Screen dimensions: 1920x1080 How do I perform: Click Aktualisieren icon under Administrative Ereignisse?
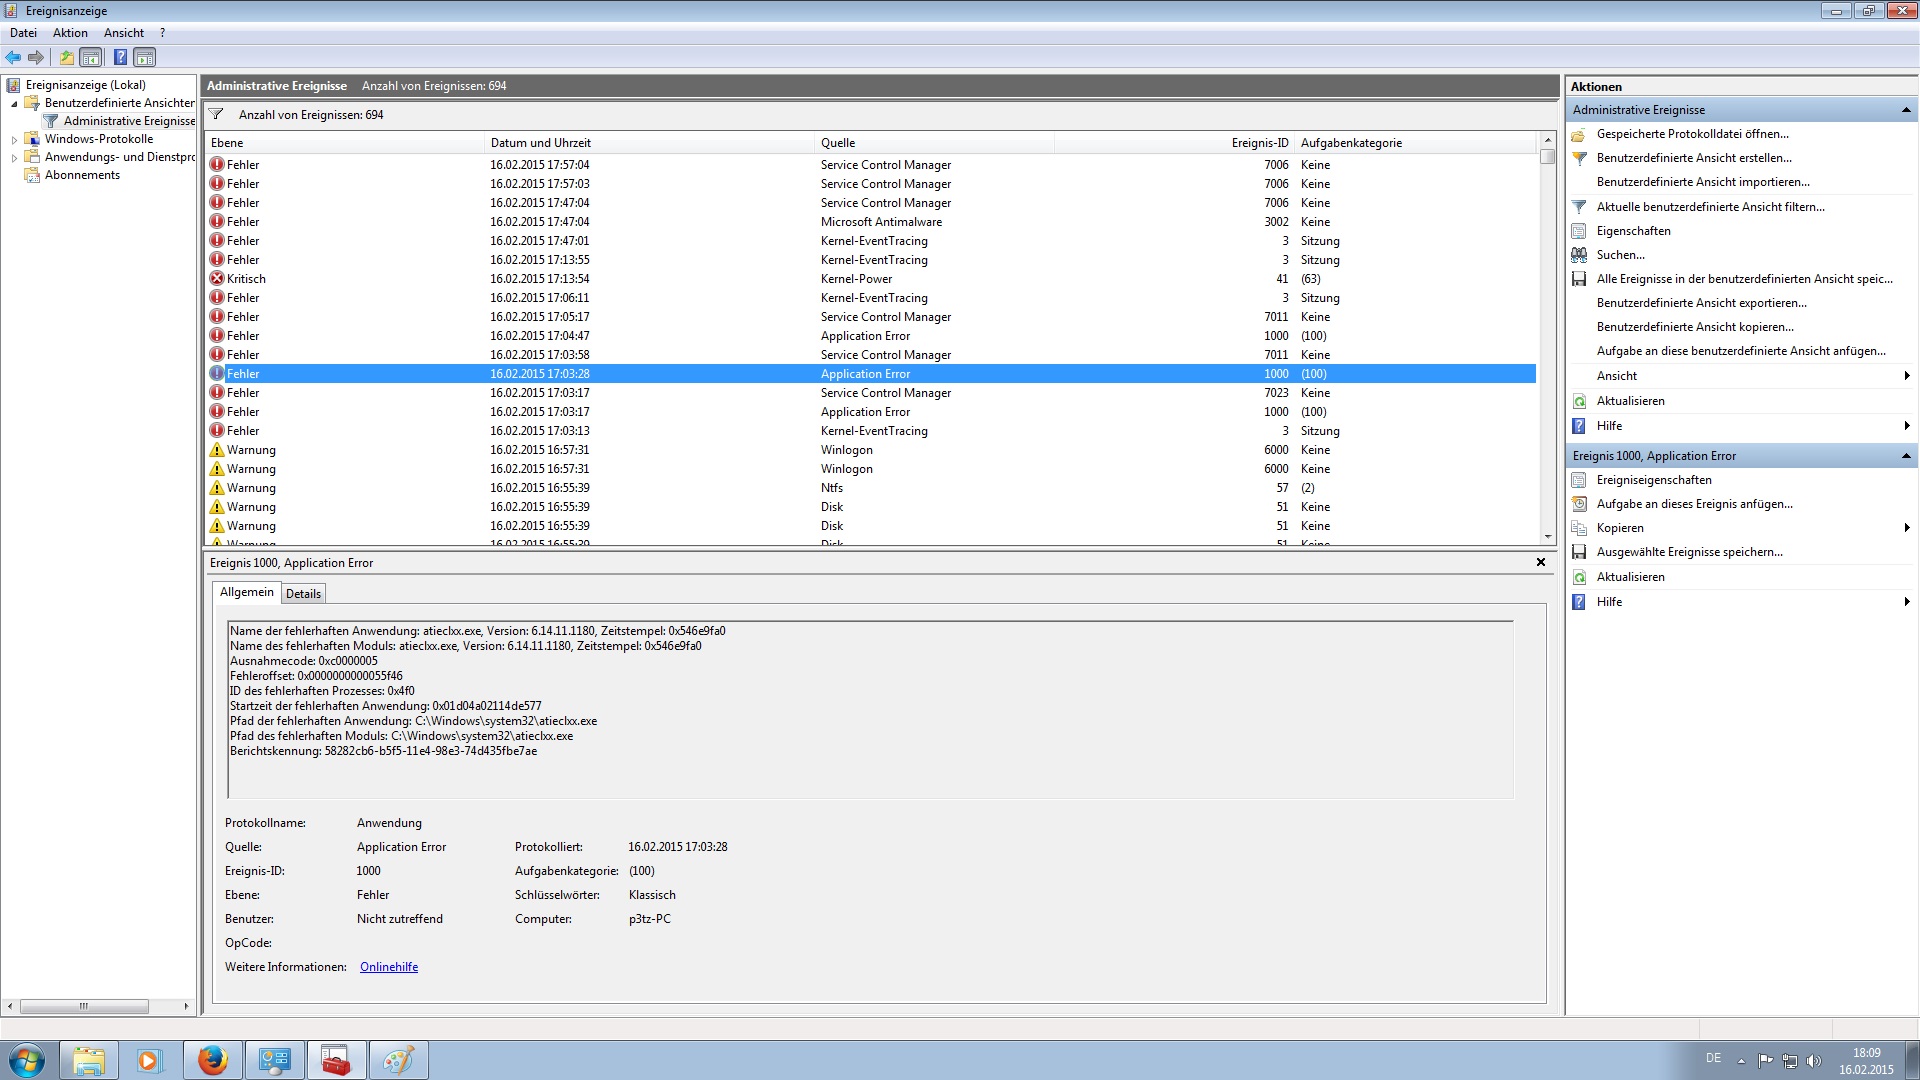pyautogui.click(x=1579, y=401)
